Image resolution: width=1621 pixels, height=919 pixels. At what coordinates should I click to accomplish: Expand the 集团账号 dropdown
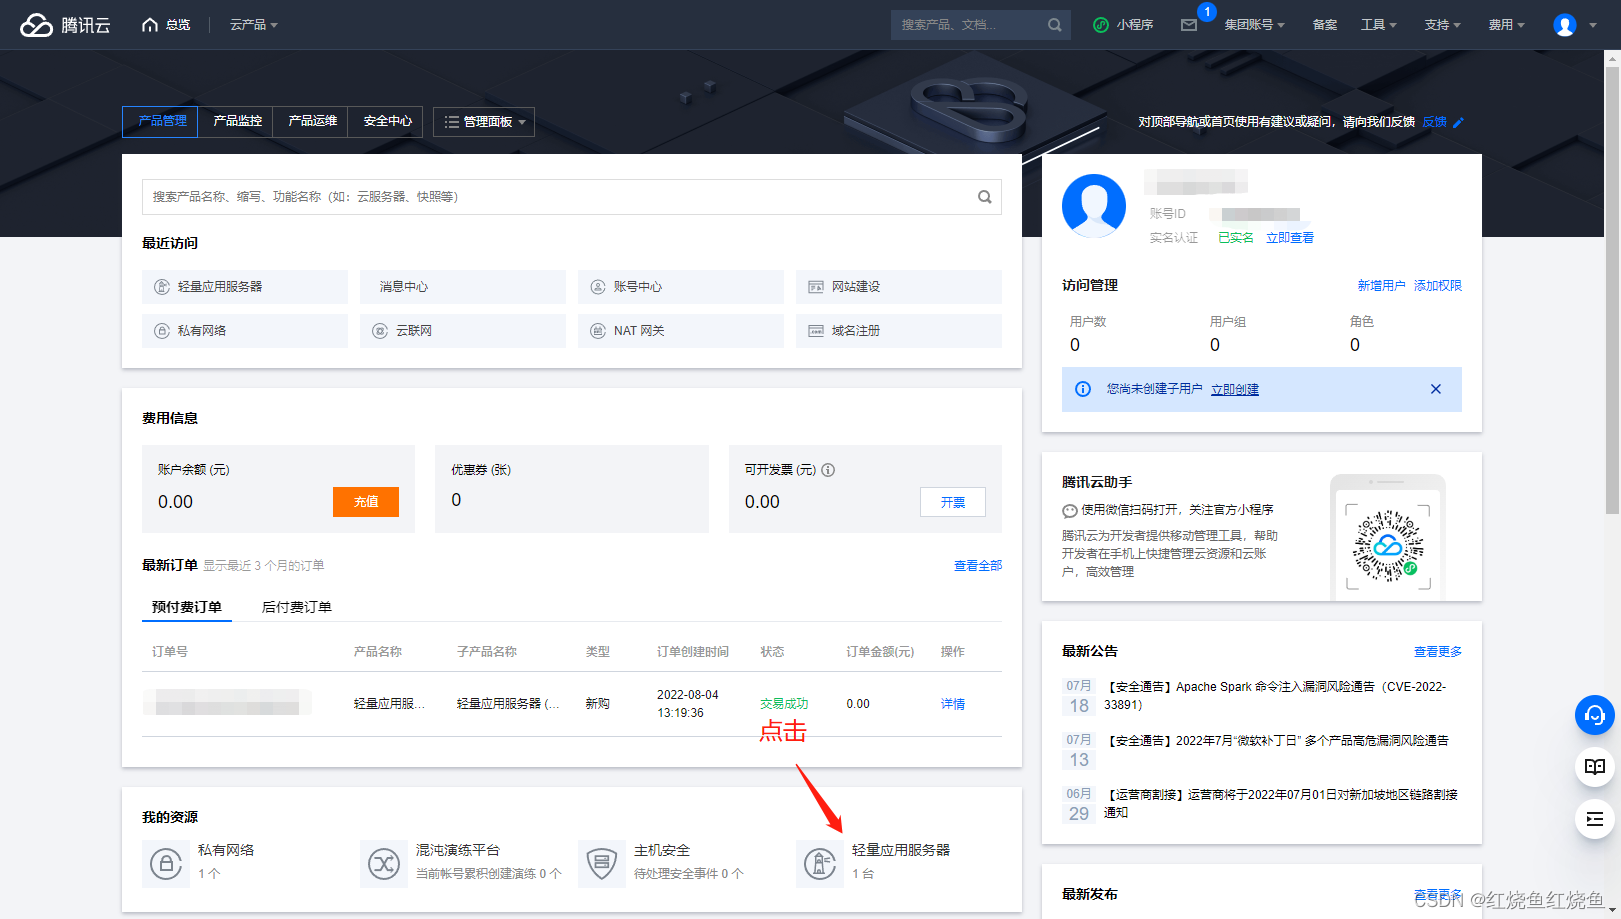1254,25
